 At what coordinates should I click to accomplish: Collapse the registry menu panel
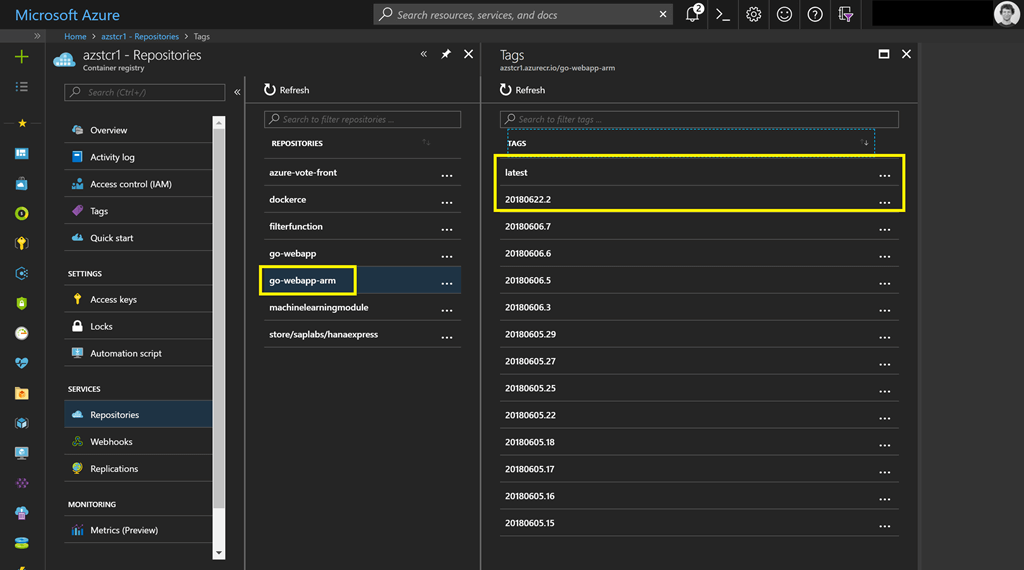point(237,92)
